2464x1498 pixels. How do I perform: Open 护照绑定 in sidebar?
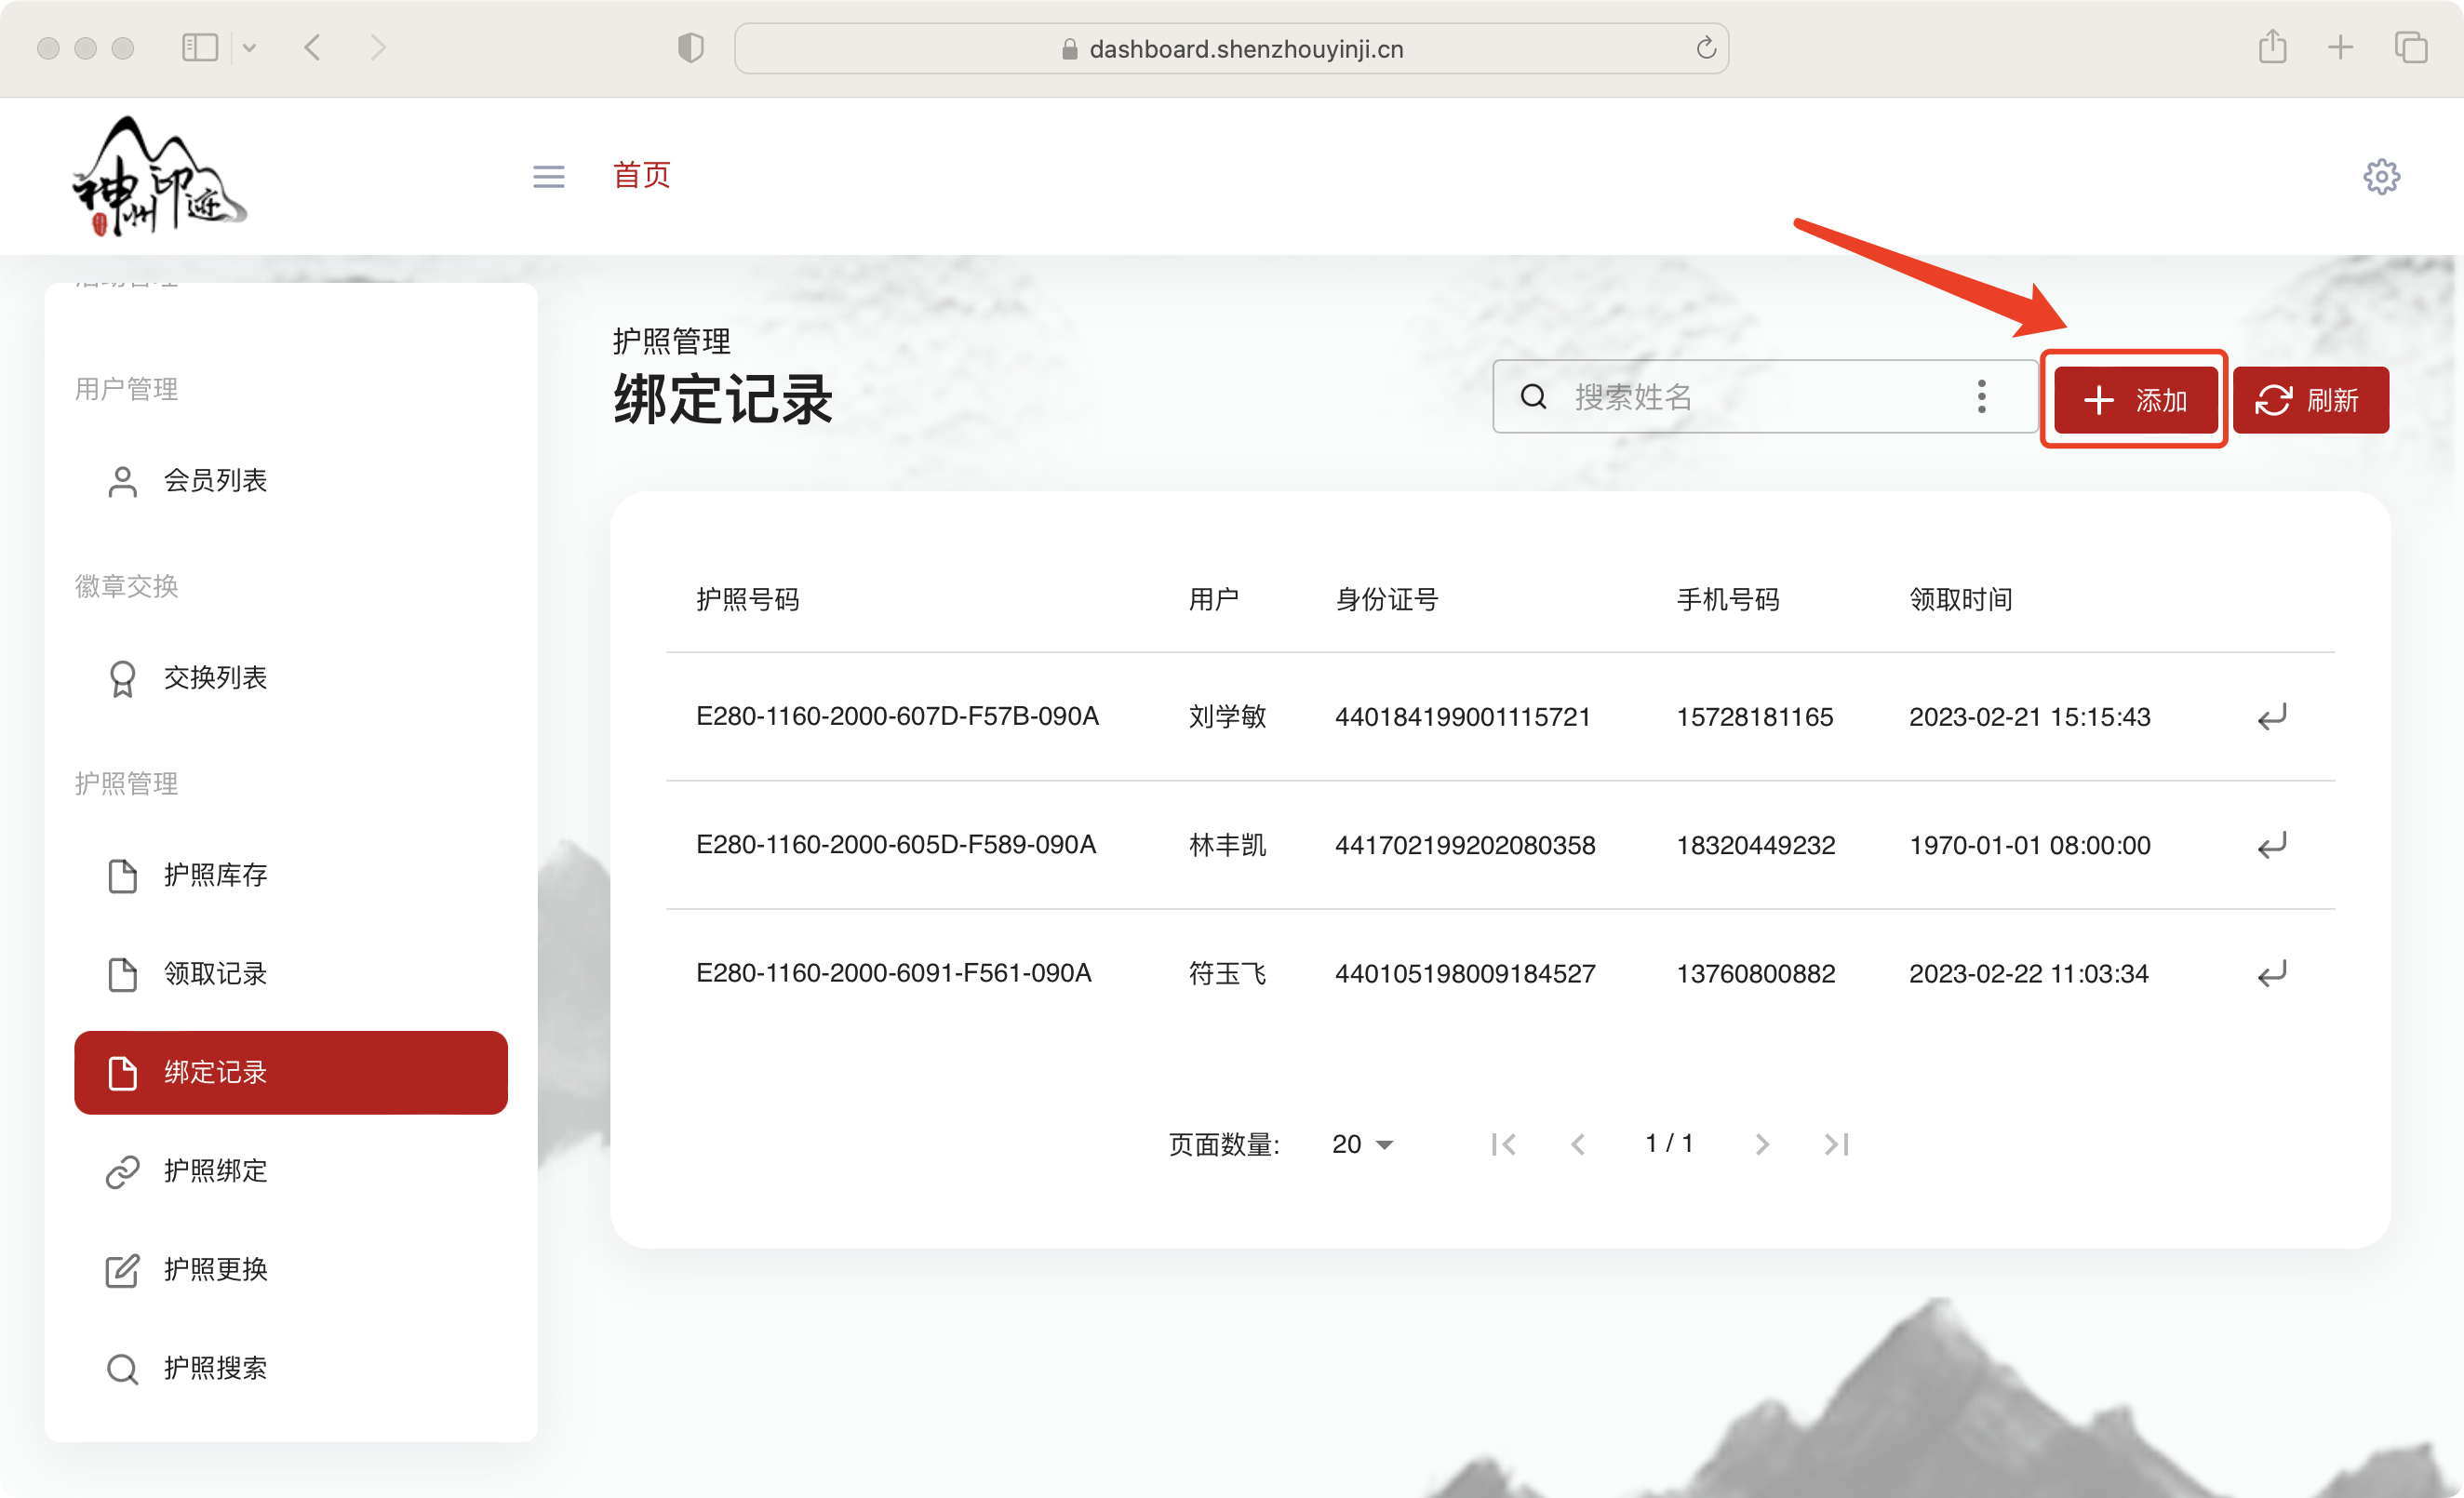[x=215, y=1171]
